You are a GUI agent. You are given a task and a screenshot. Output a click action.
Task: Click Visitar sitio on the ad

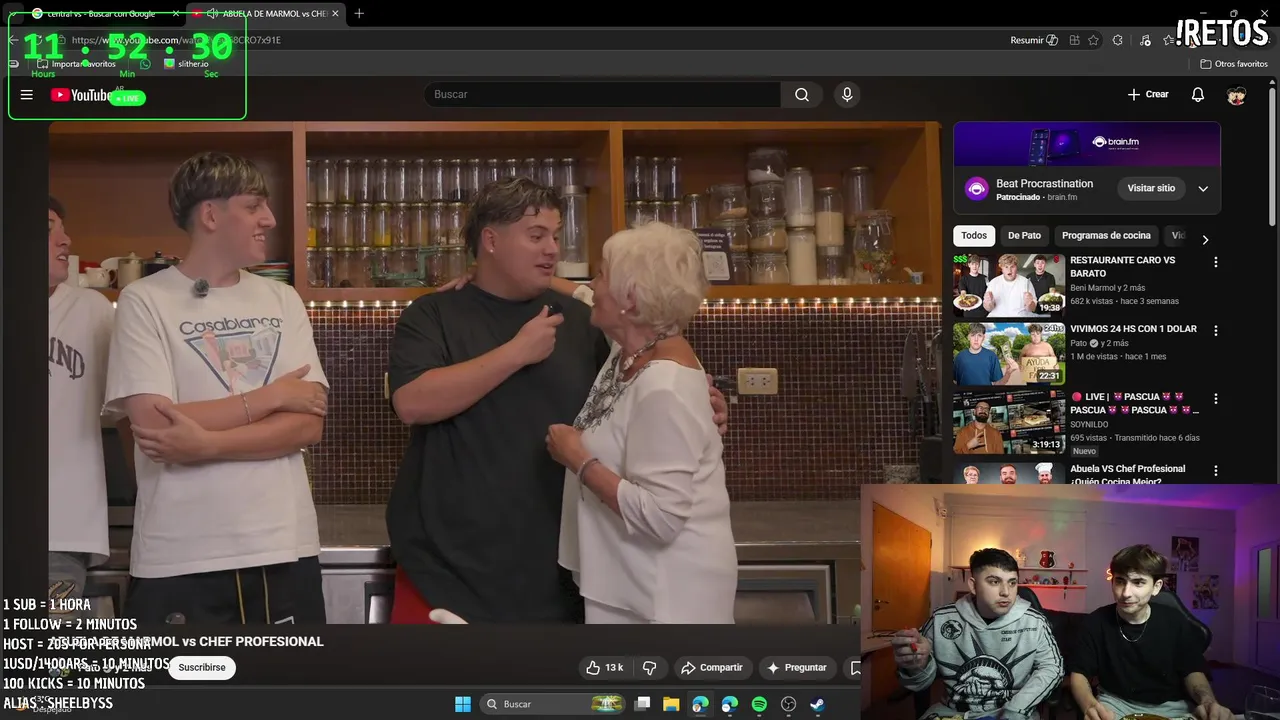tap(1151, 188)
